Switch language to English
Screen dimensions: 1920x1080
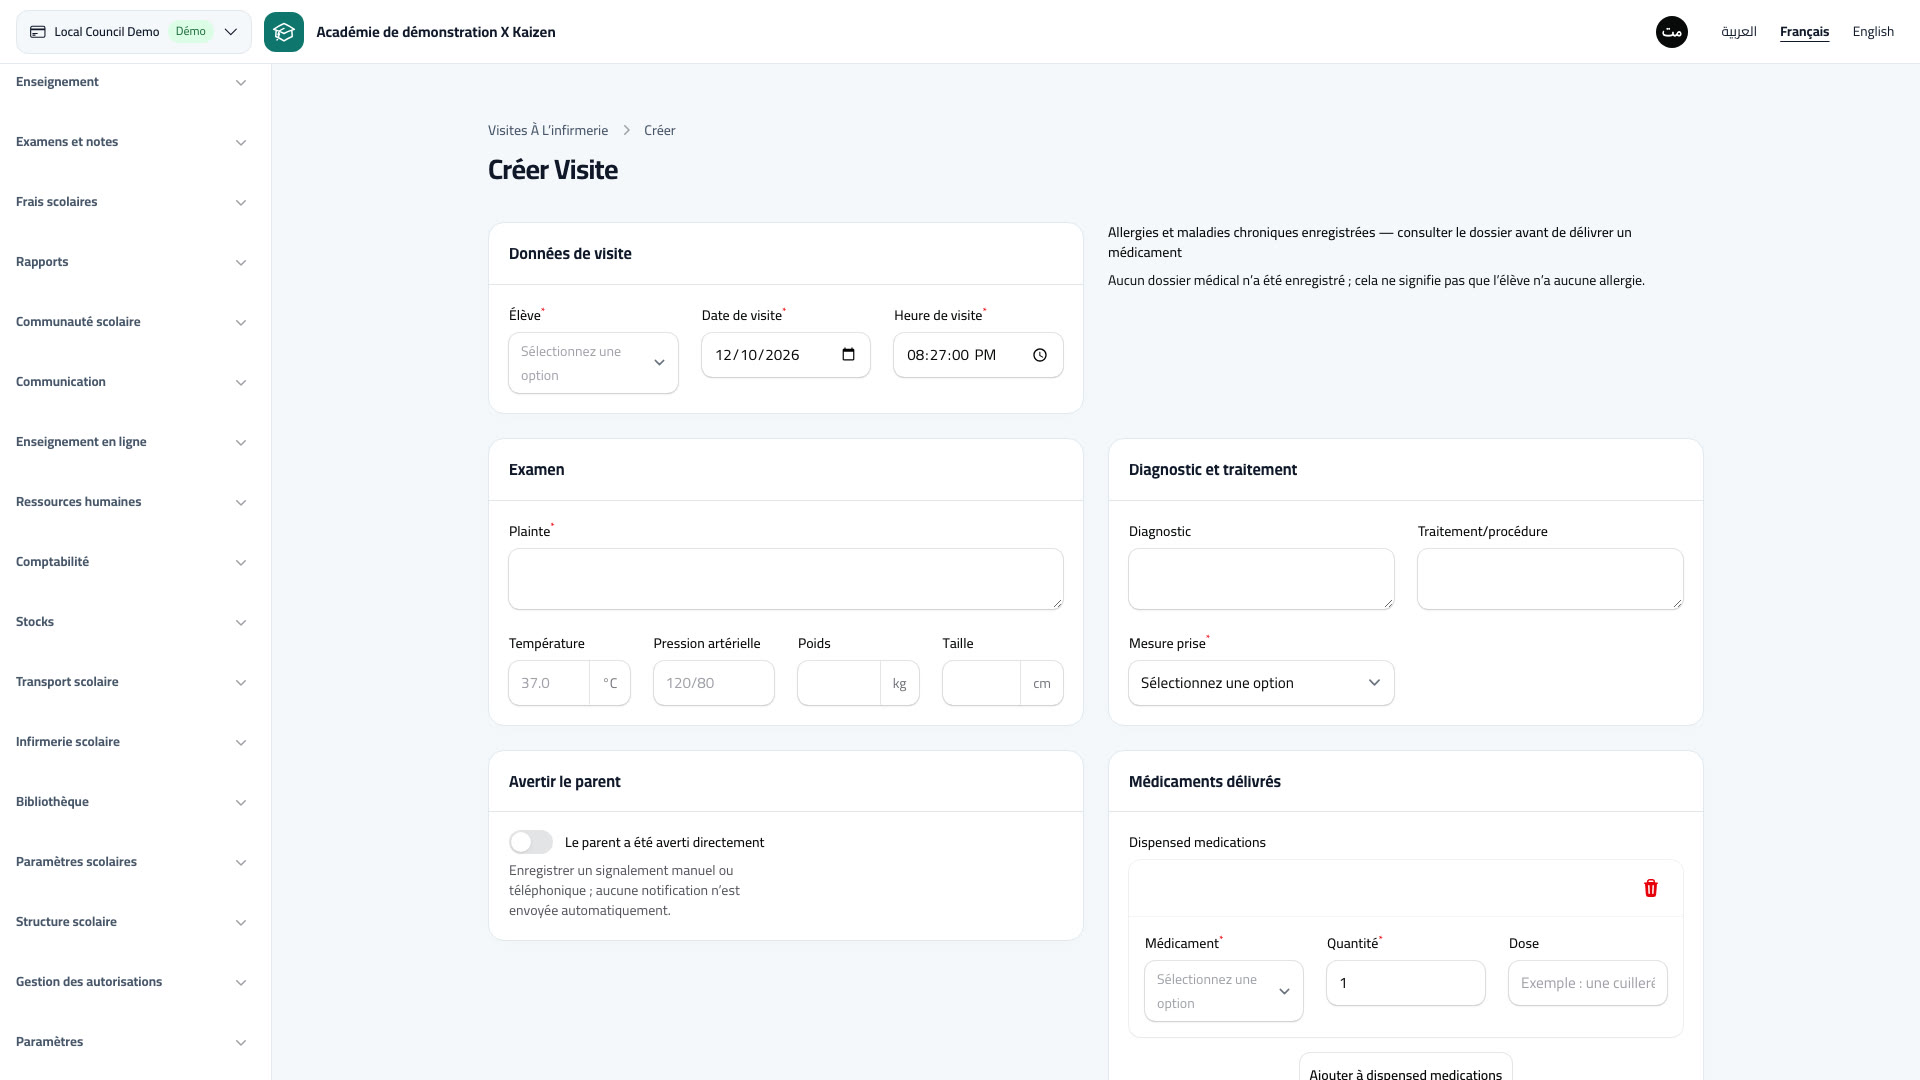(x=1873, y=32)
